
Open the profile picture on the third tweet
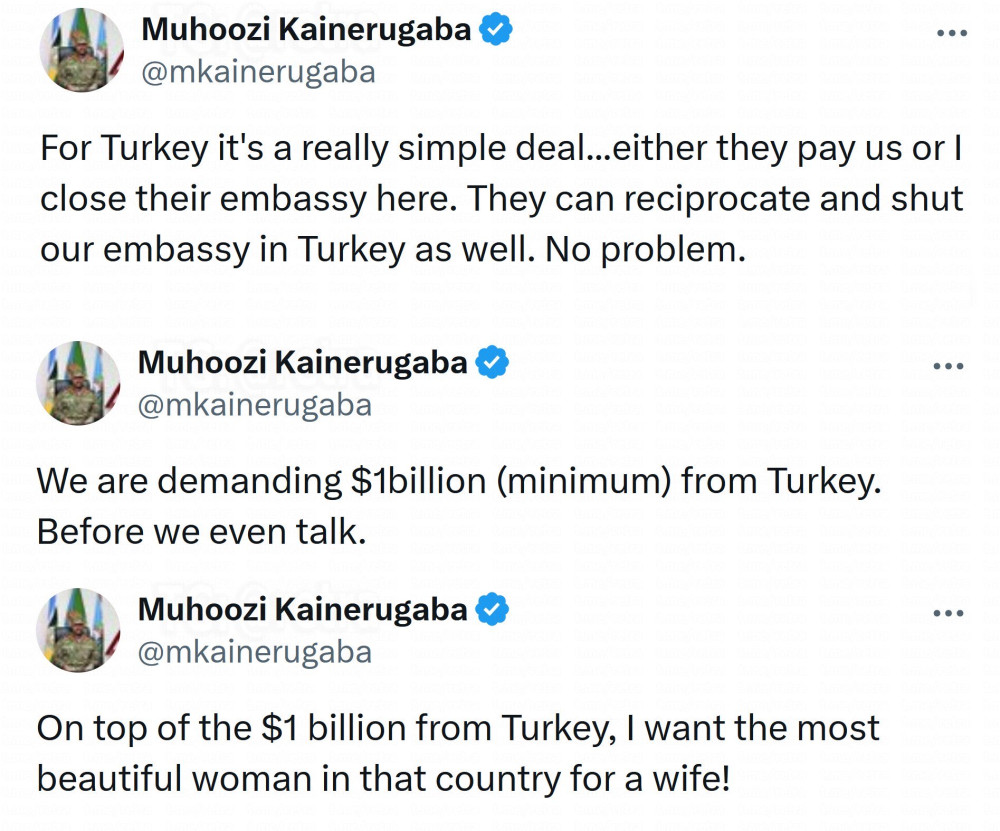coord(78,631)
